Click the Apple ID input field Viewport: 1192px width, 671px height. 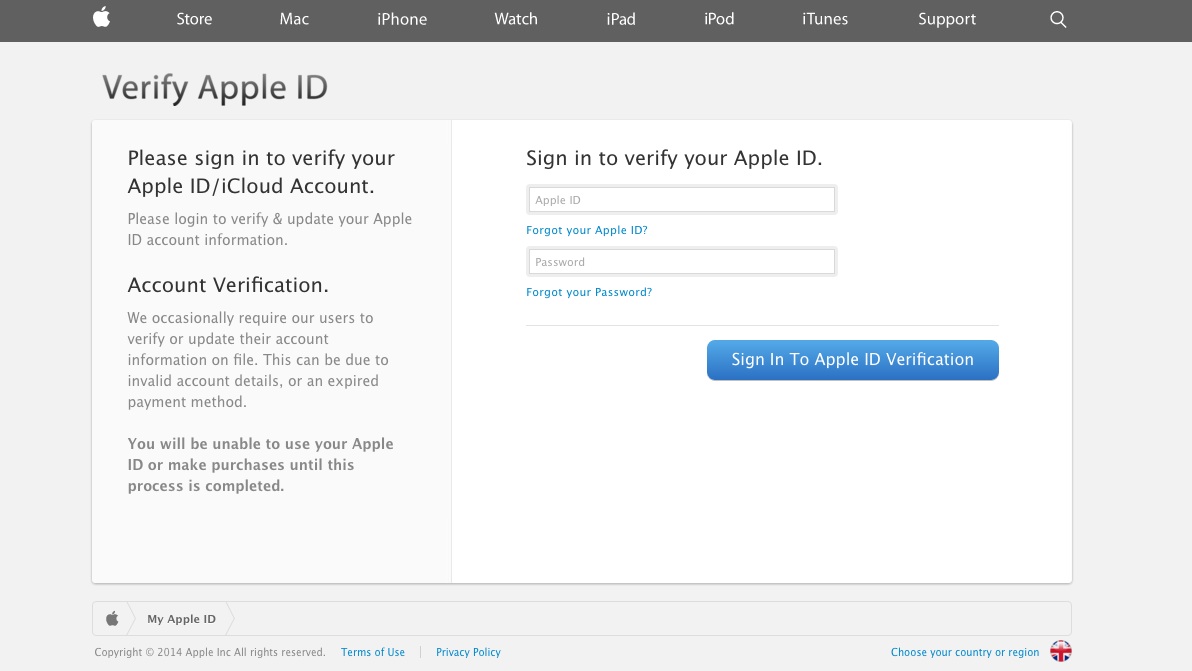pyautogui.click(x=681, y=199)
